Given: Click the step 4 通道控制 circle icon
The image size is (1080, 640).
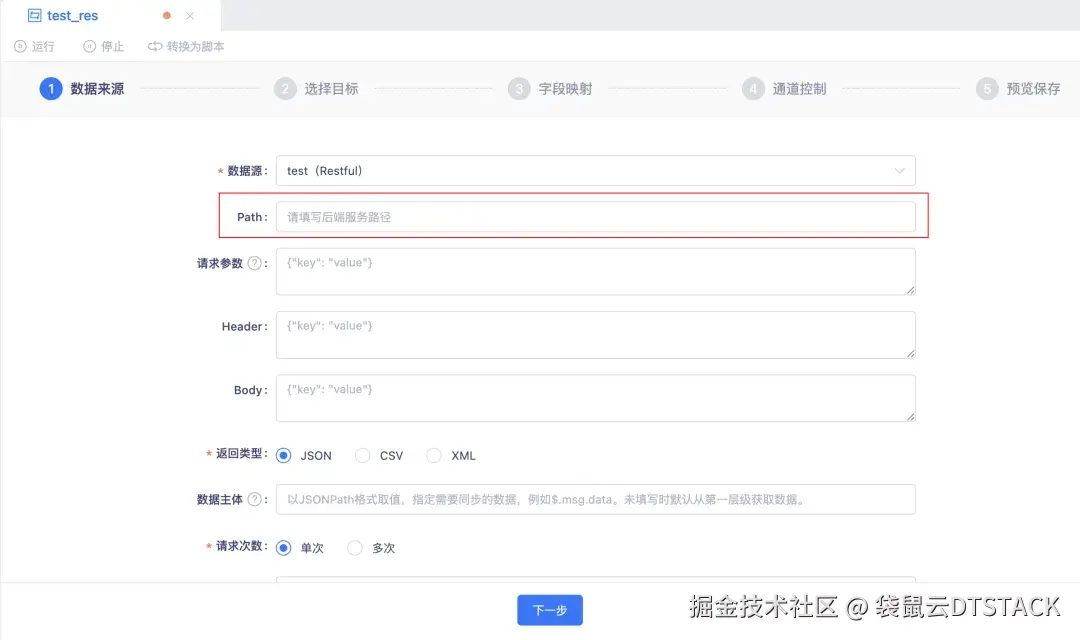Looking at the screenshot, I should [x=753, y=88].
